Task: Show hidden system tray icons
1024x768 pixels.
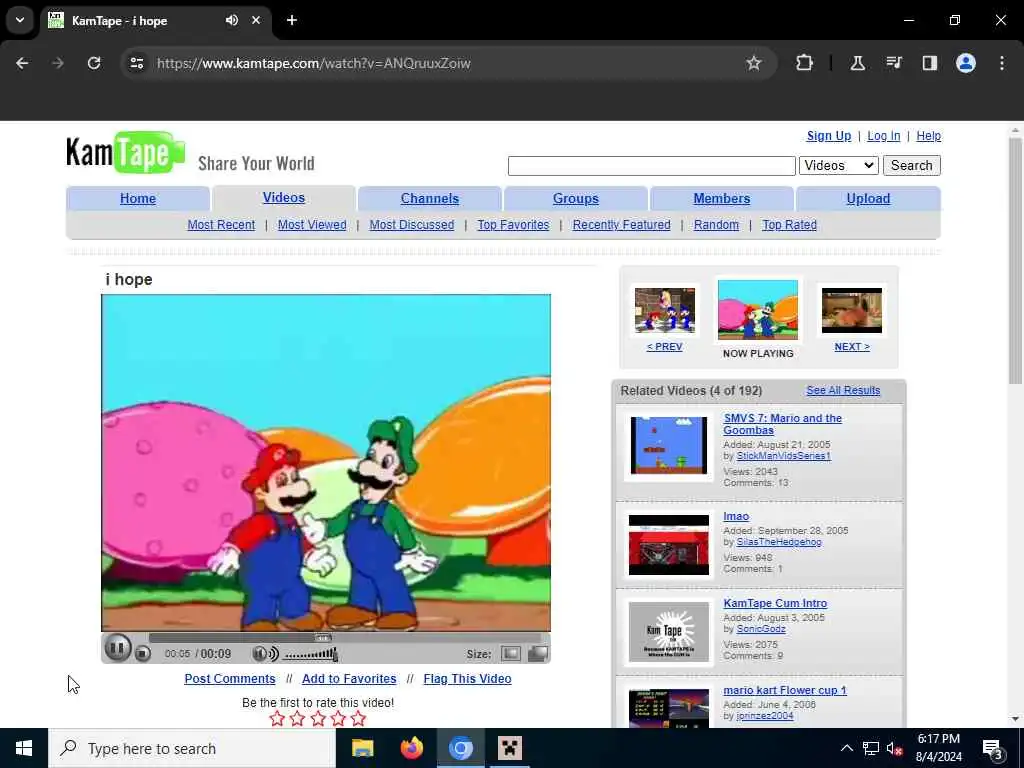Action: click(x=846, y=748)
